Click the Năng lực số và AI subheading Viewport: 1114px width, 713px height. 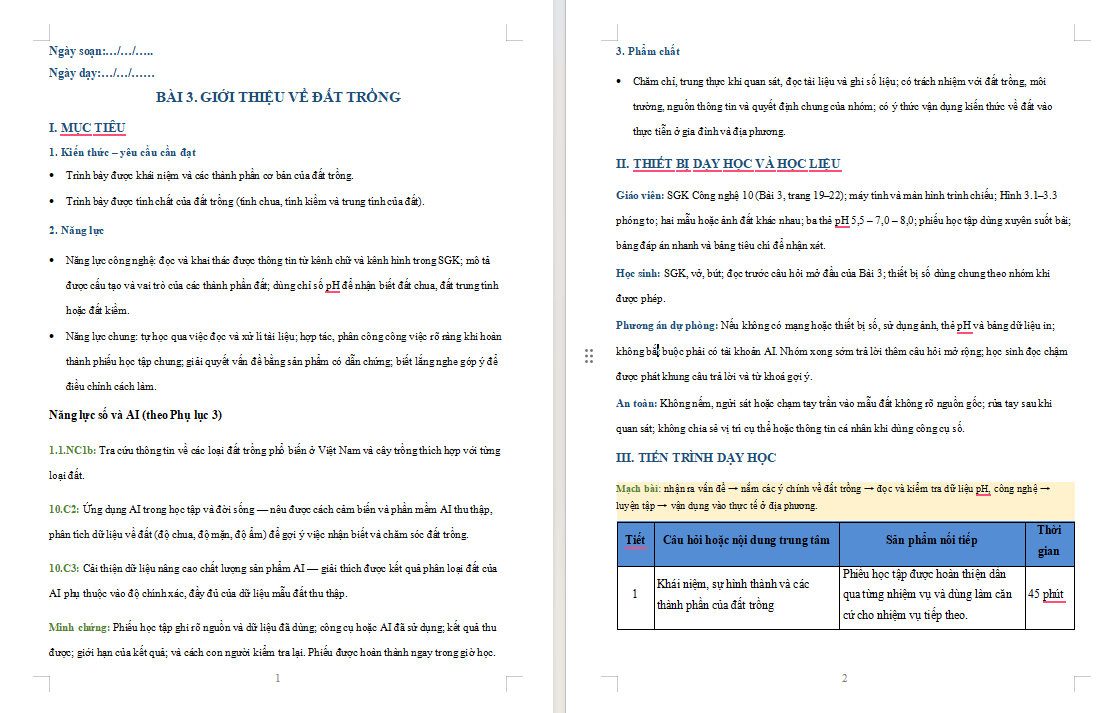pos(135,415)
